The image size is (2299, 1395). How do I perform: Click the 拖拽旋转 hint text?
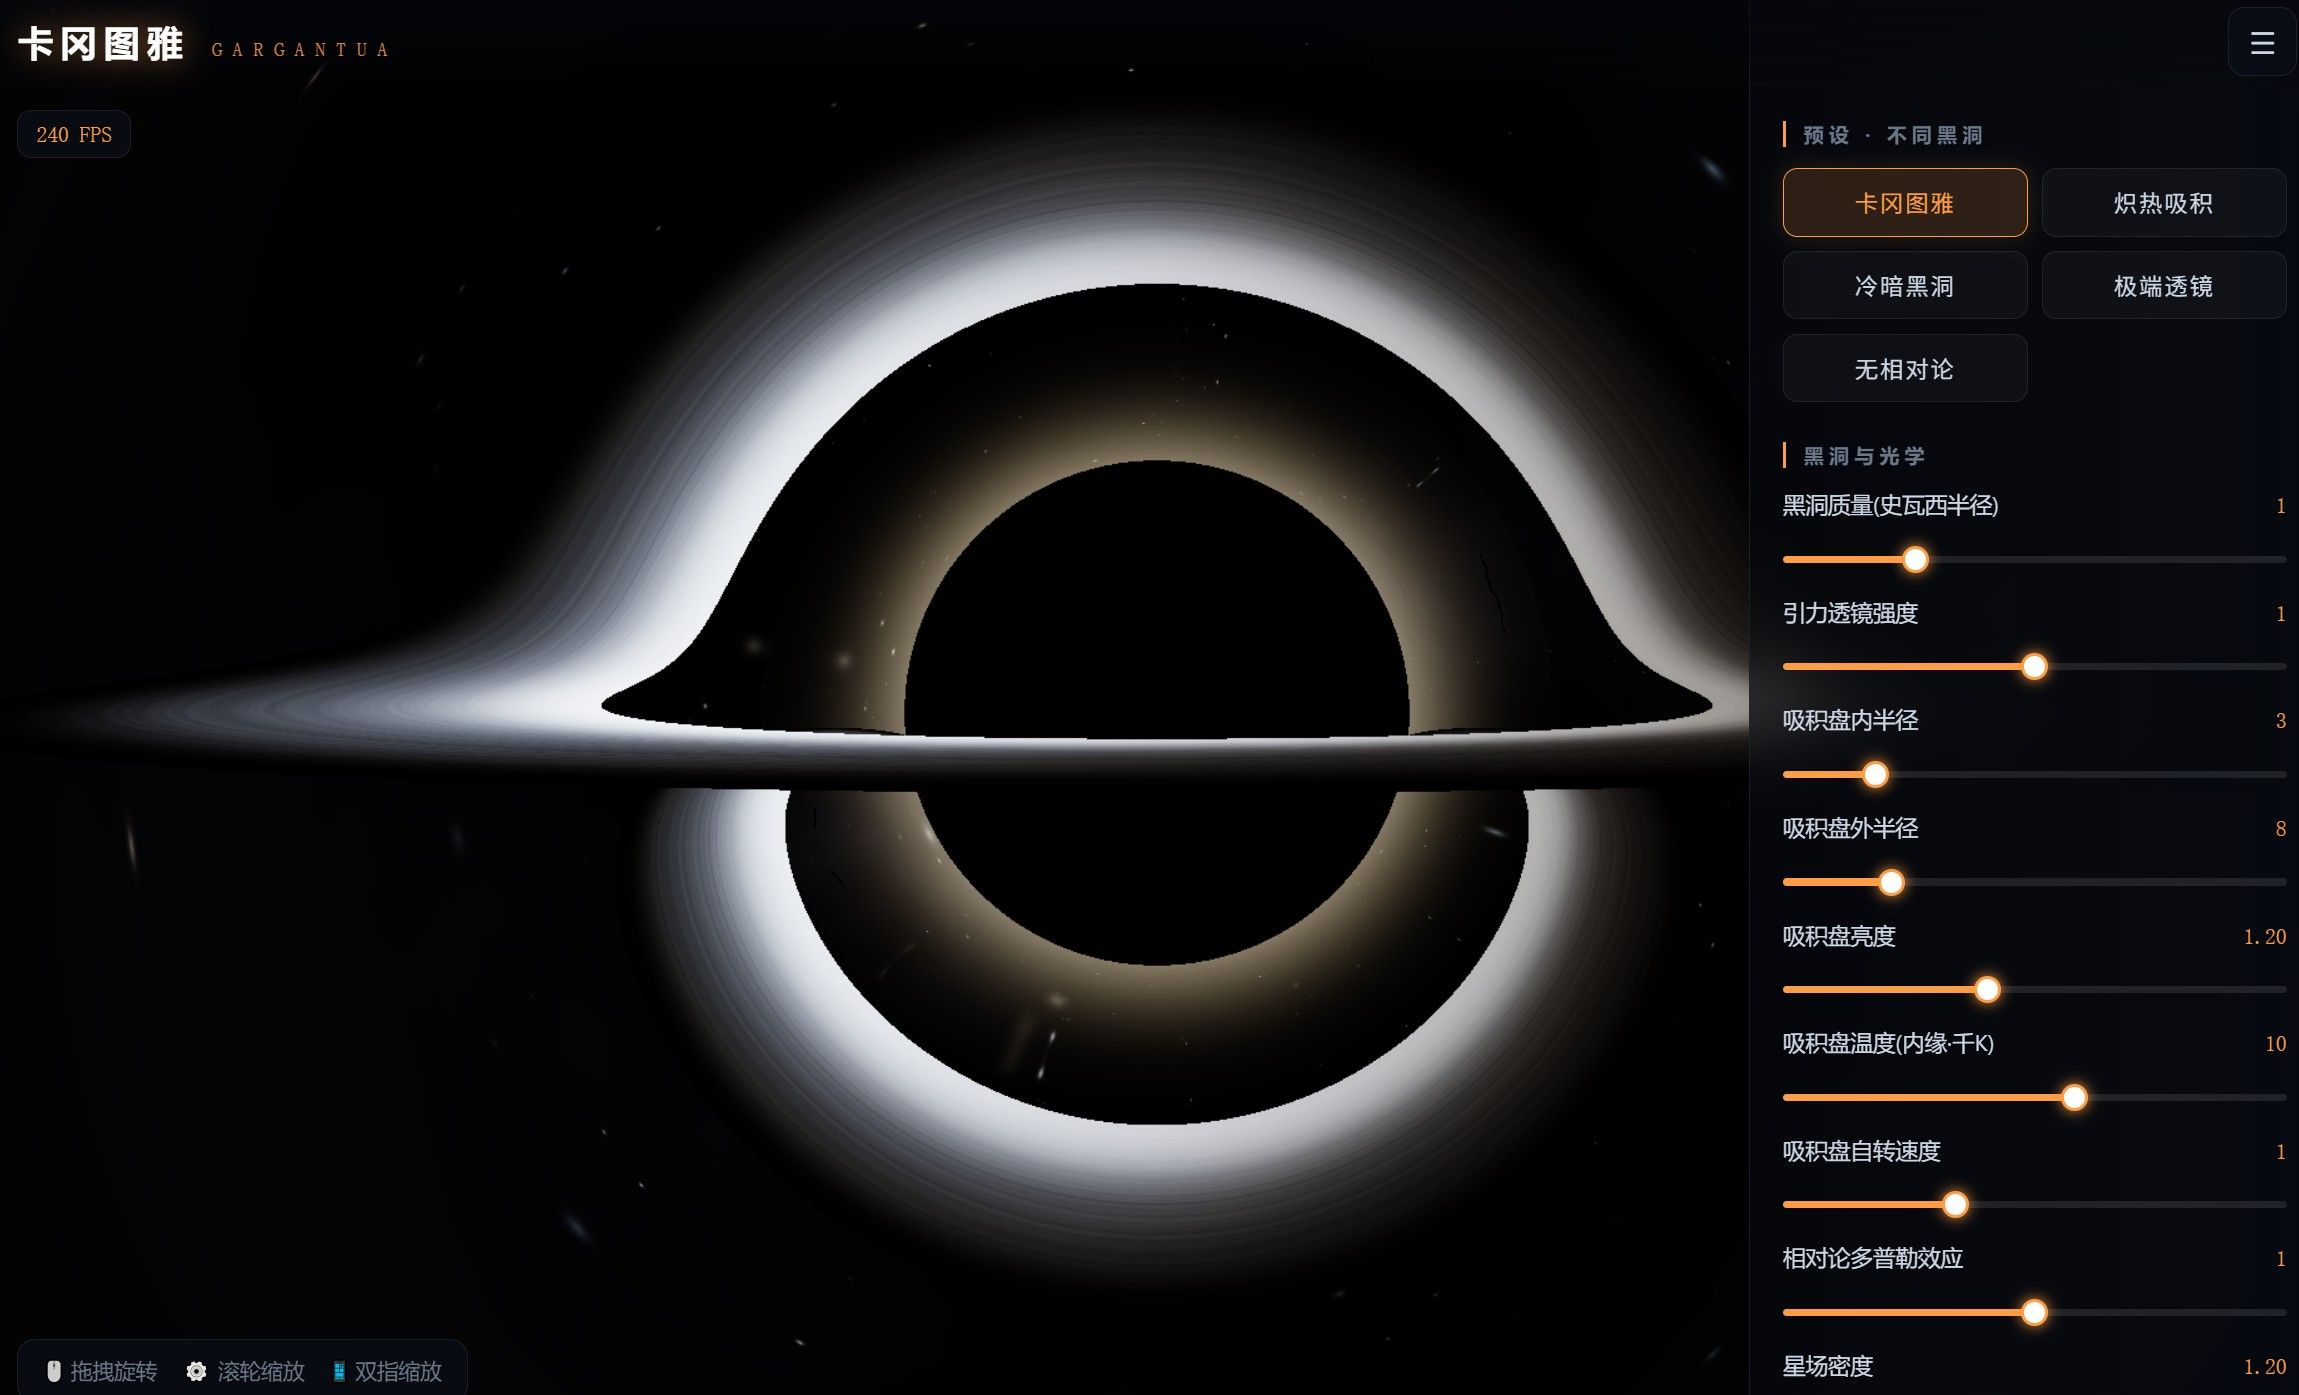pyautogui.click(x=114, y=1371)
